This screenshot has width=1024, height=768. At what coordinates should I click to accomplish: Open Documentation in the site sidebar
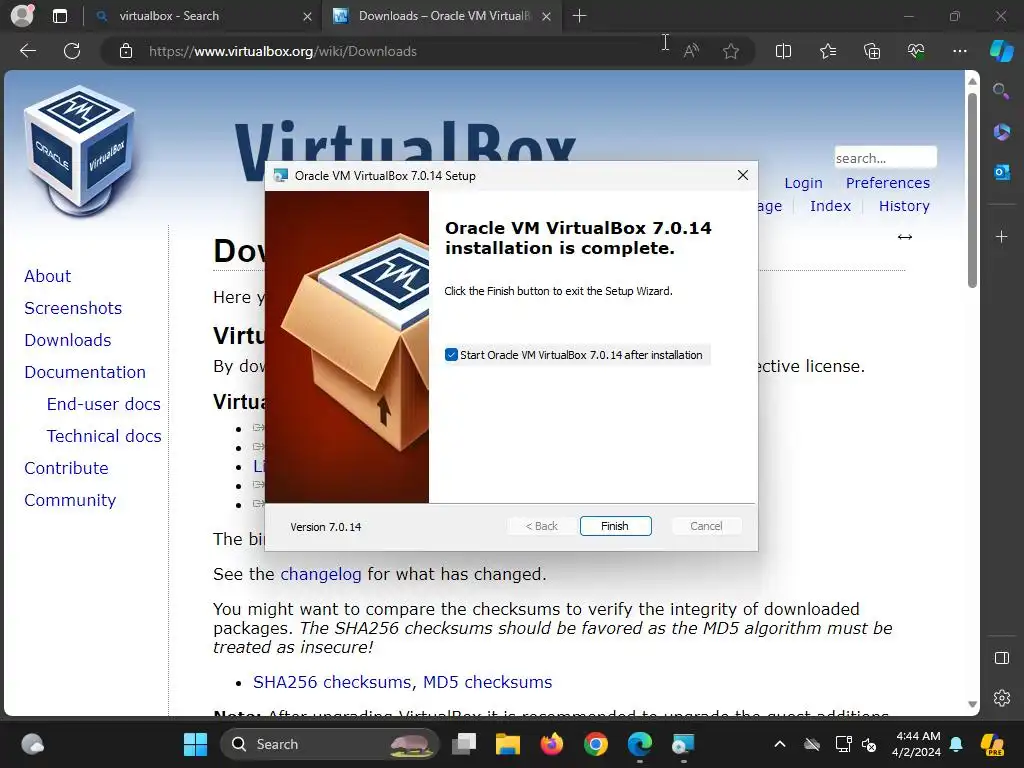[85, 372]
